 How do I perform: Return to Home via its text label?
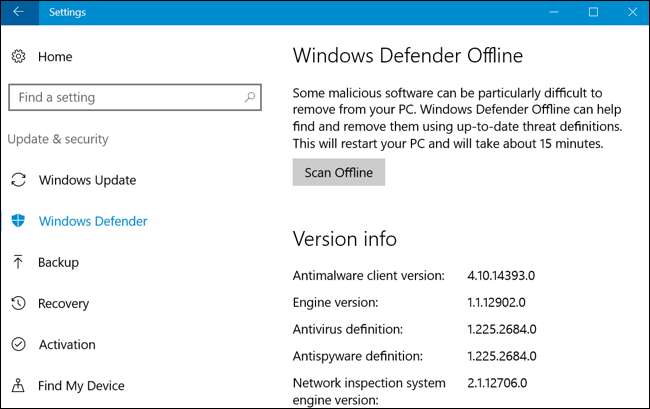pos(55,57)
